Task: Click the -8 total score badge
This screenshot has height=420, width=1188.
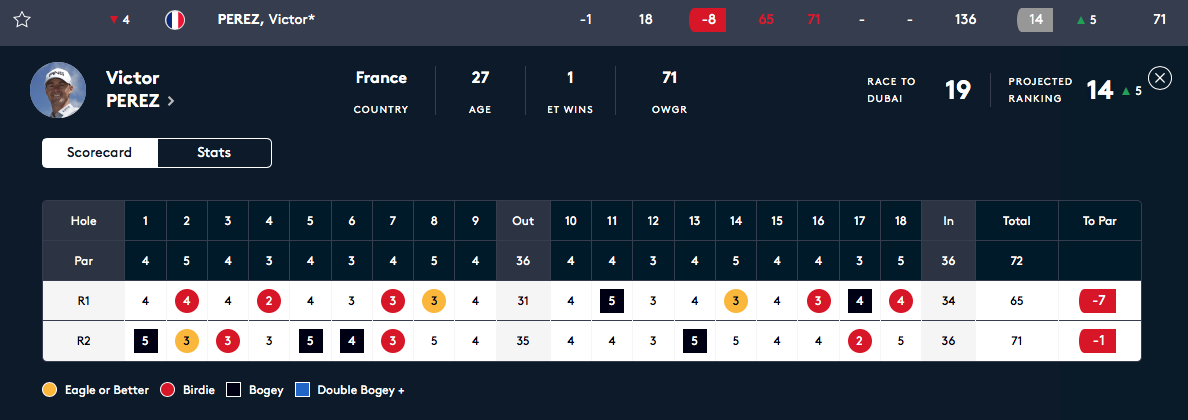Action: point(708,20)
